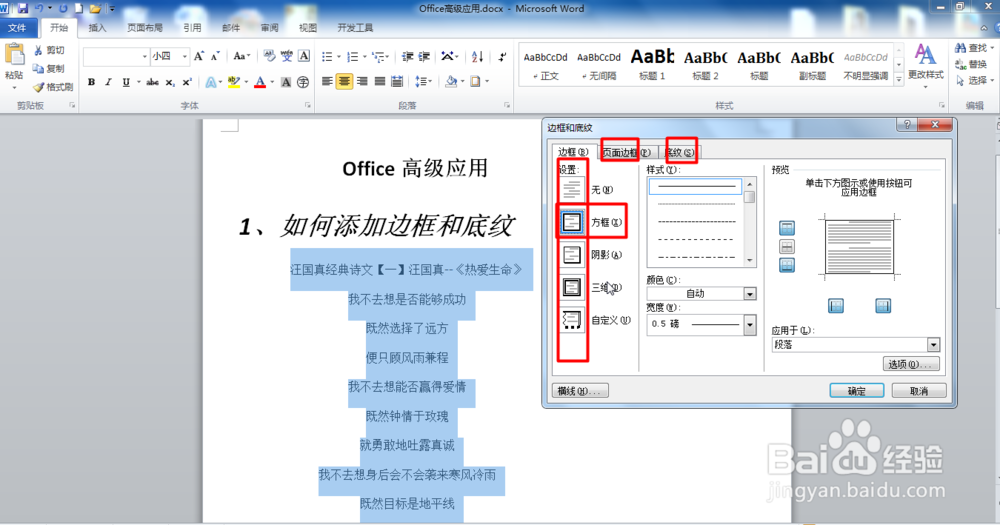Open the border color (颜色) dropdown
This screenshot has height=525, width=1000.
coord(749,293)
